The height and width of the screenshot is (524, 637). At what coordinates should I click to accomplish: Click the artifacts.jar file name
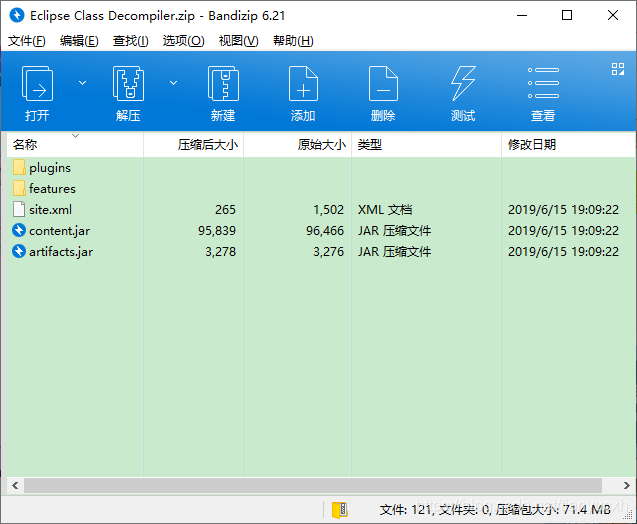tap(61, 252)
